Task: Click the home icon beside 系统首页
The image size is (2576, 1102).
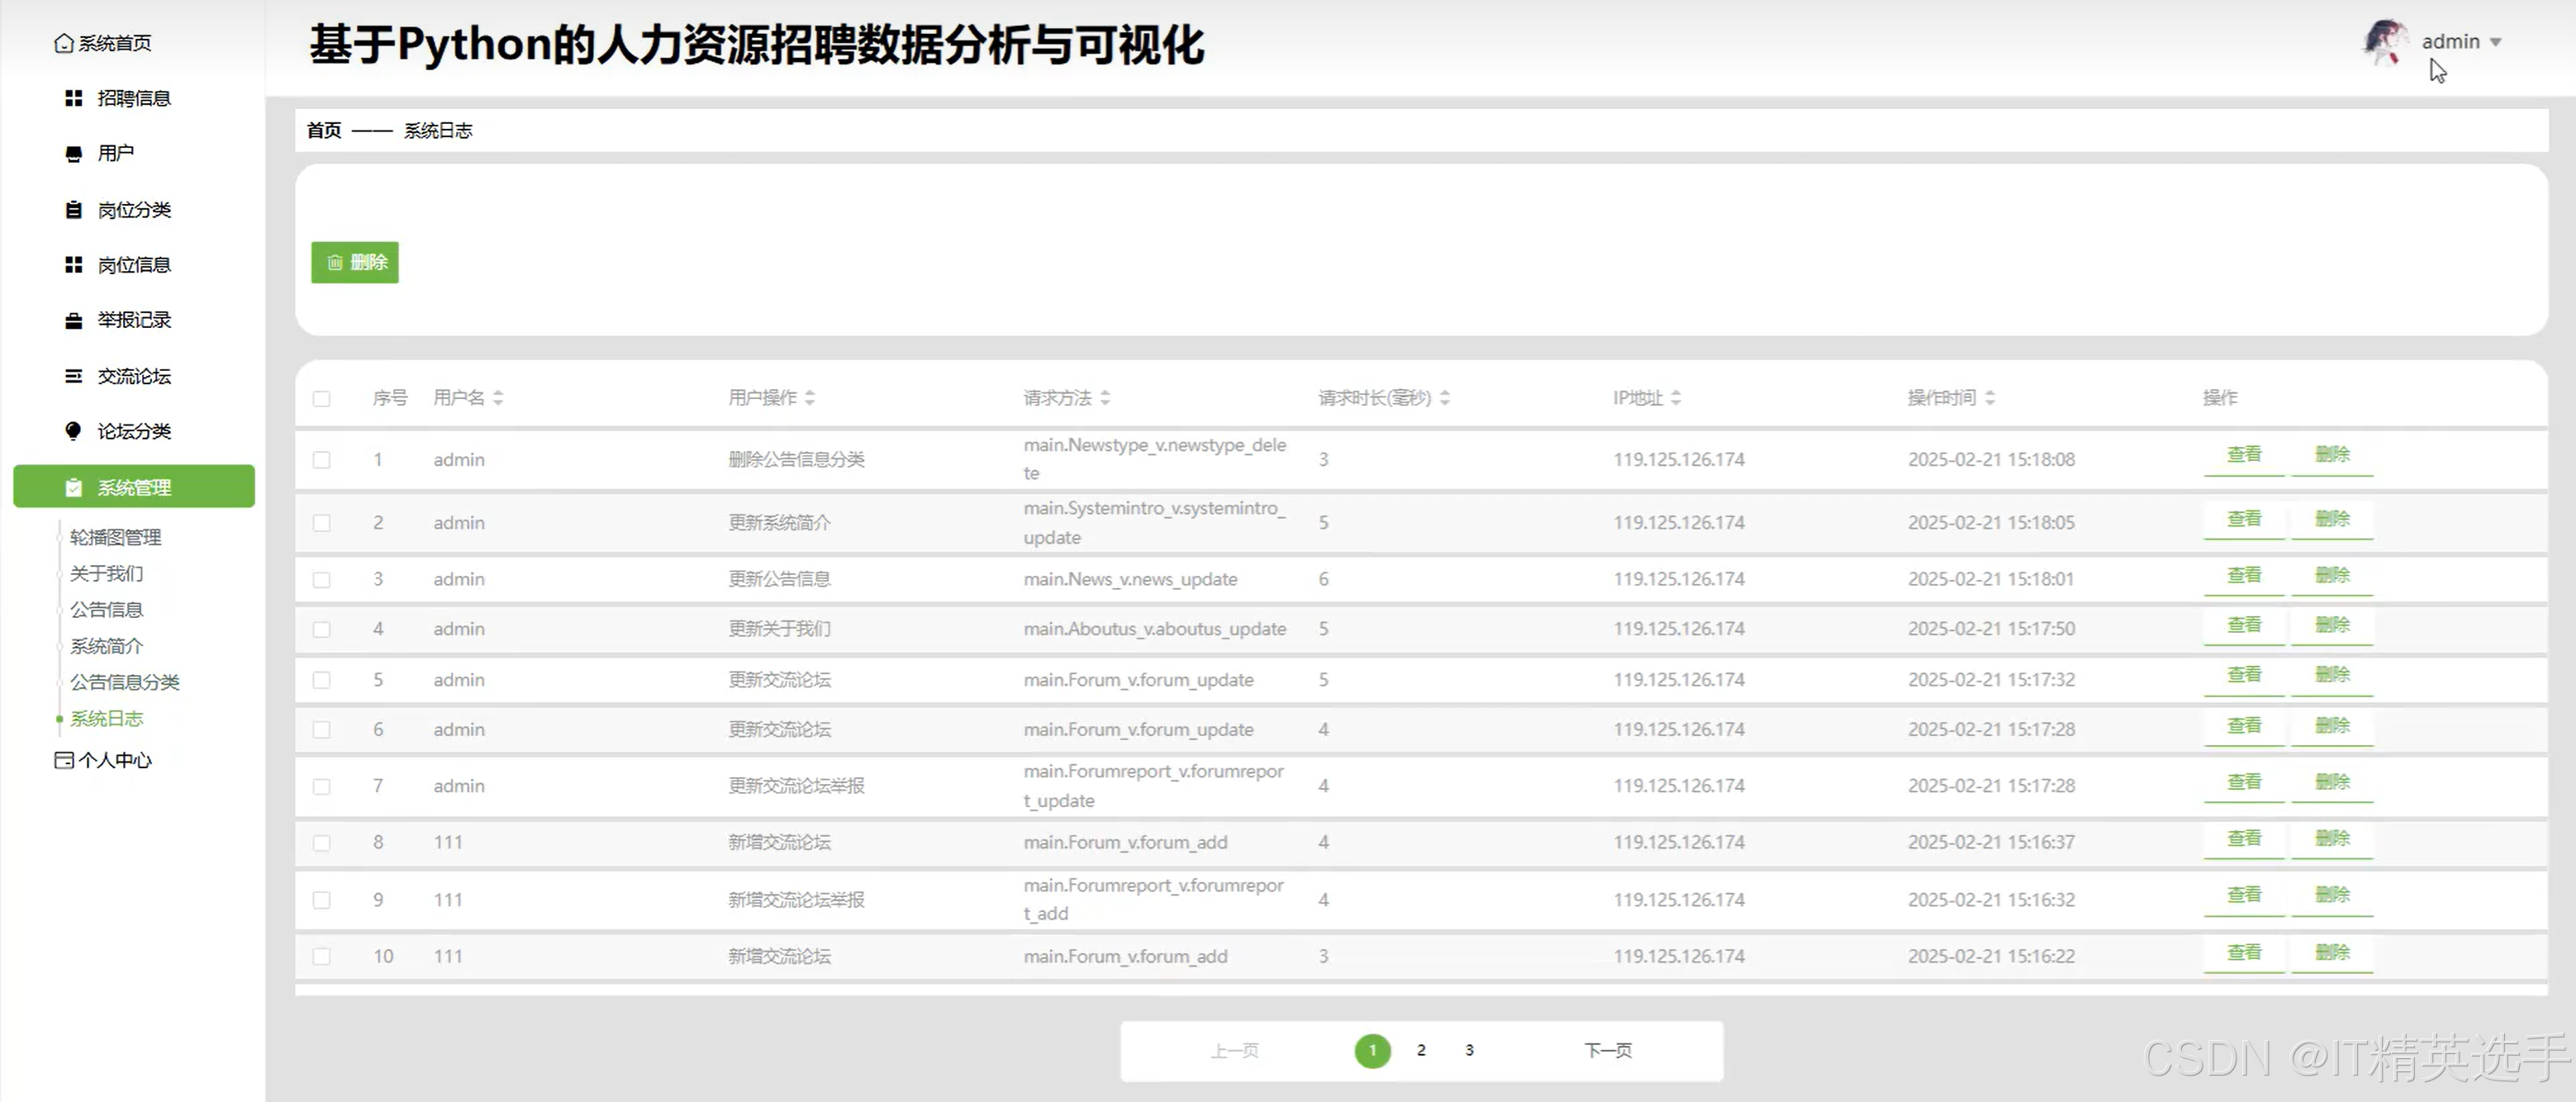Action: click(x=64, y=43)
